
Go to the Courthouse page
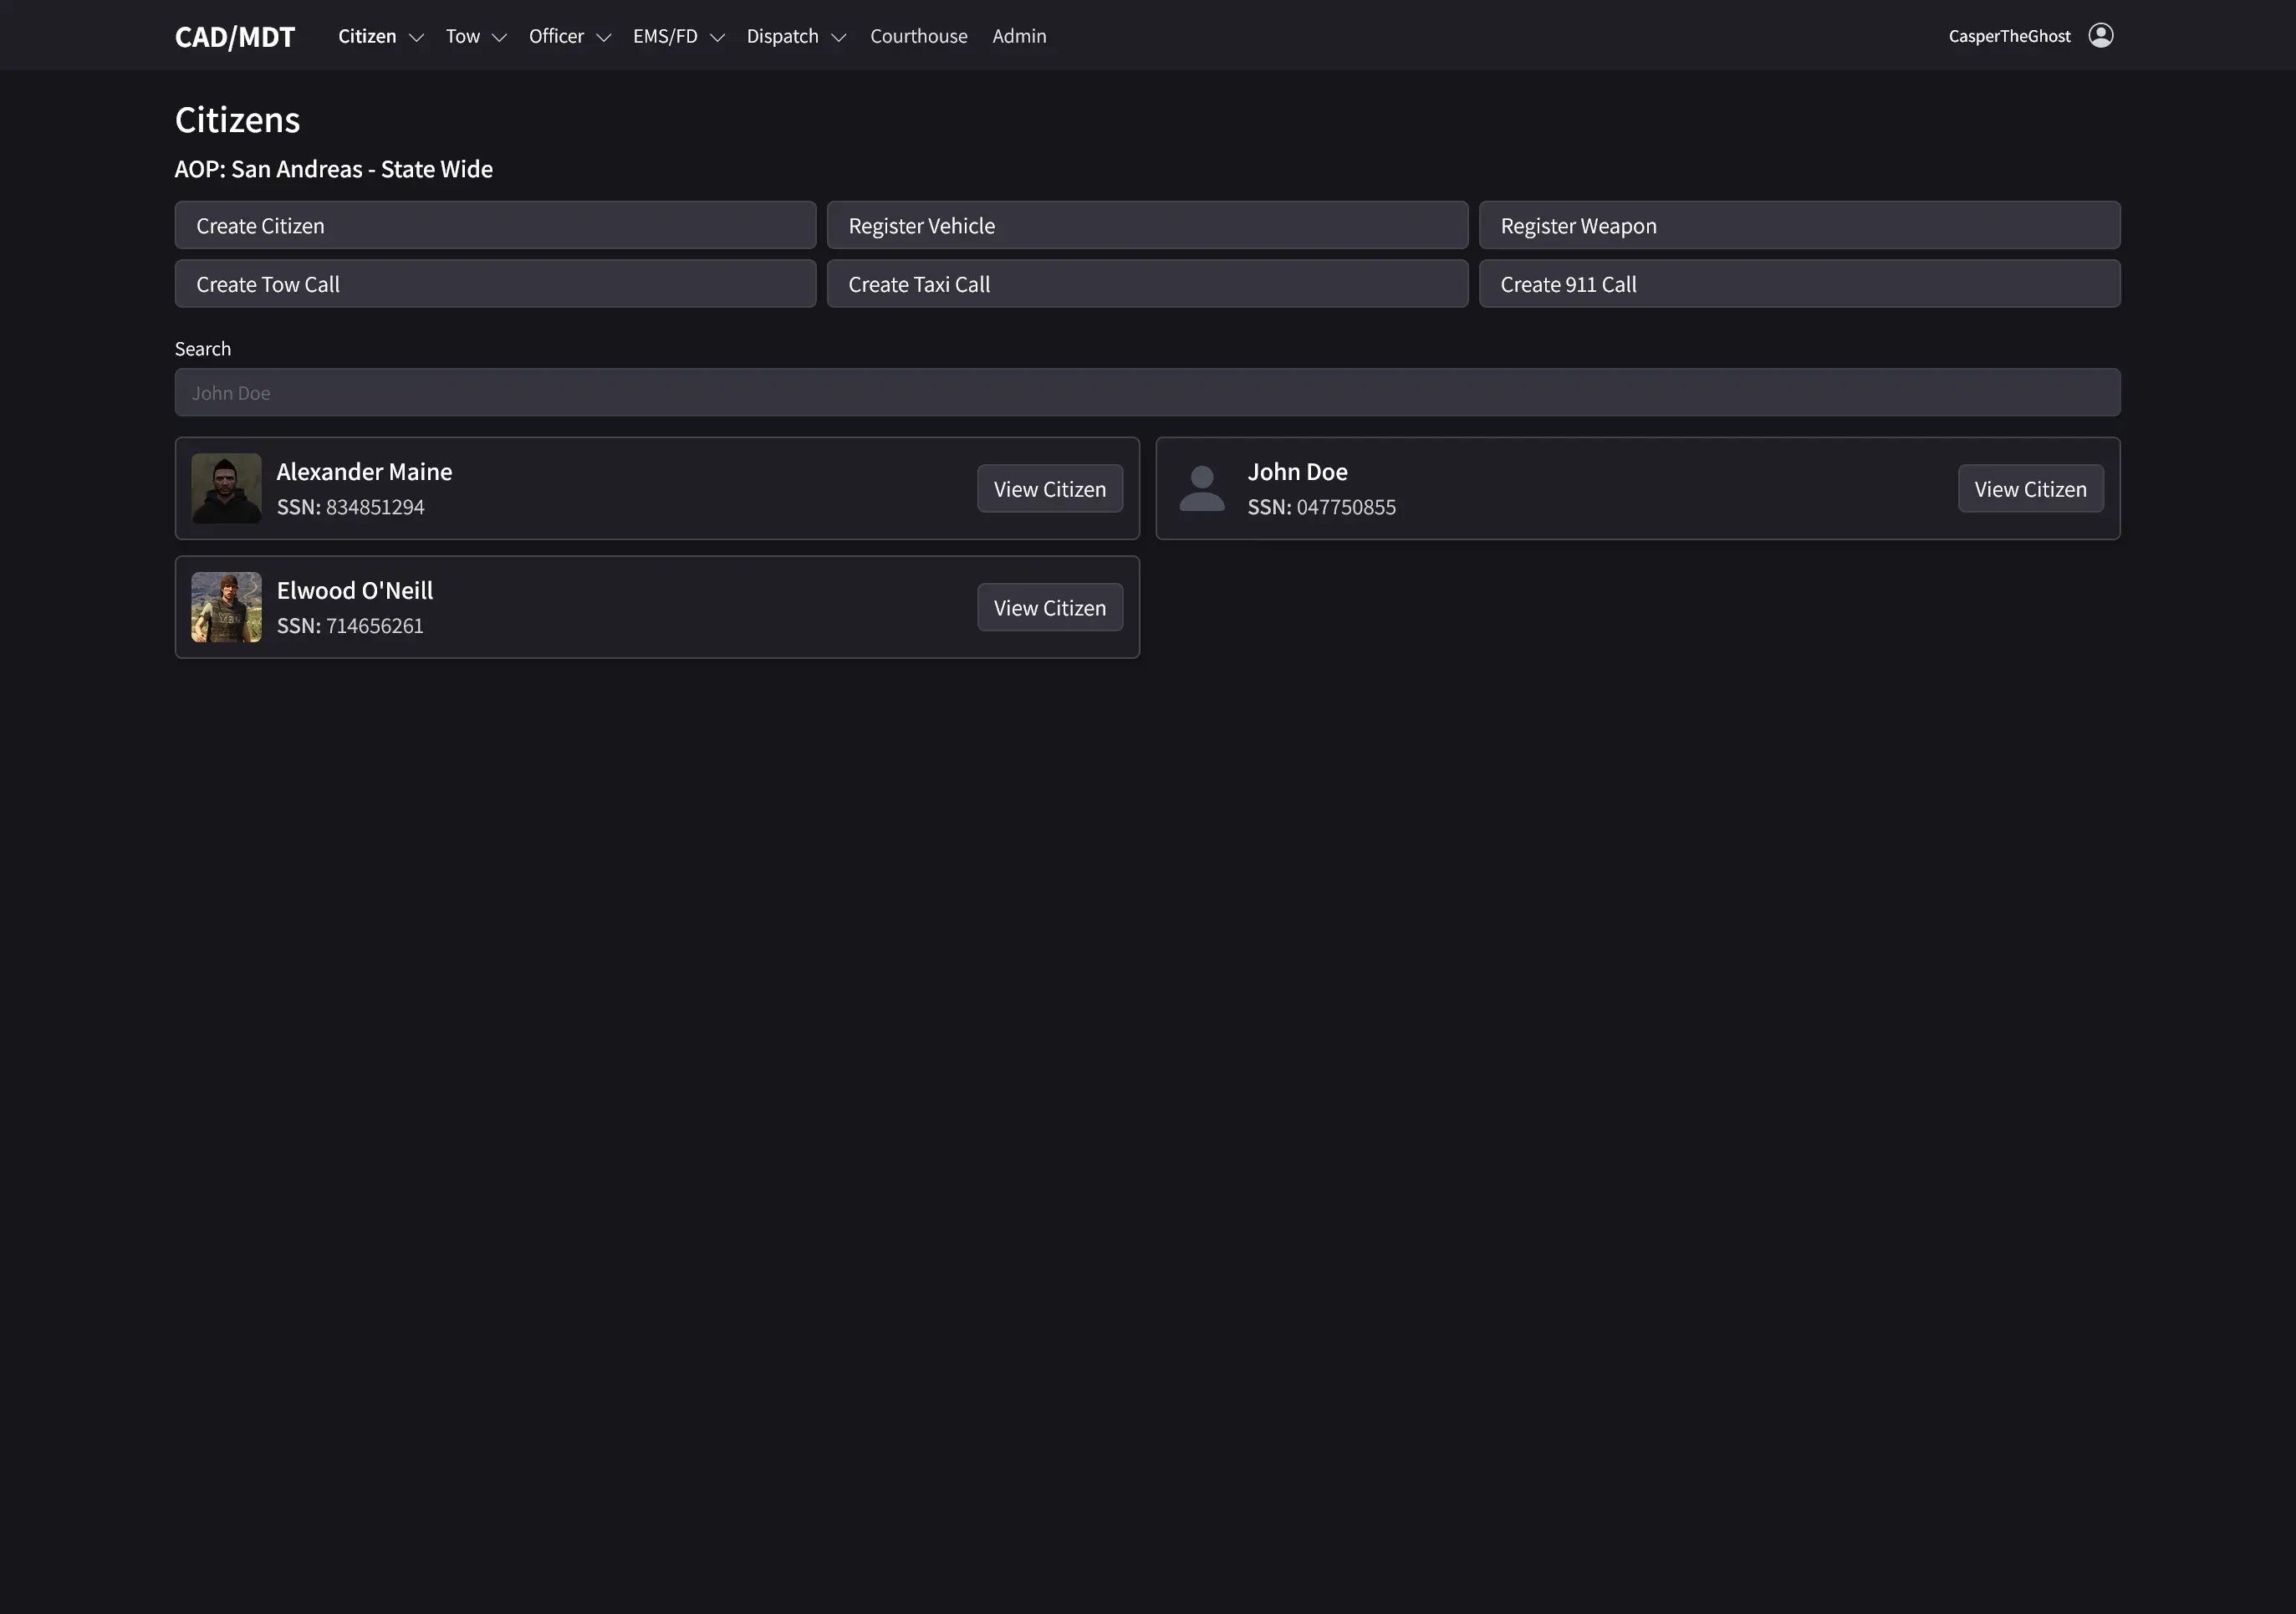918,36
